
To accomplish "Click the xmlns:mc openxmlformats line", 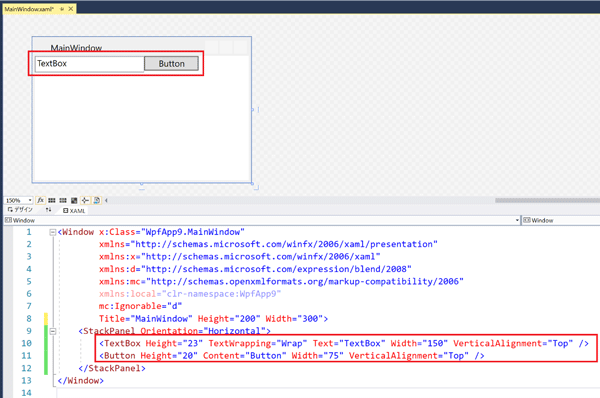I will point(281,281).
